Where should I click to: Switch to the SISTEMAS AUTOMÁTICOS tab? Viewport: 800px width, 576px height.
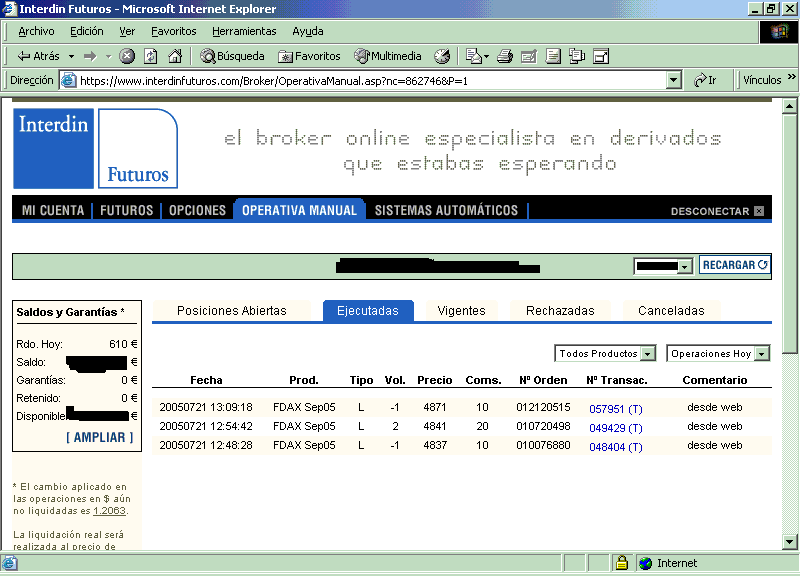pos(446,210)
